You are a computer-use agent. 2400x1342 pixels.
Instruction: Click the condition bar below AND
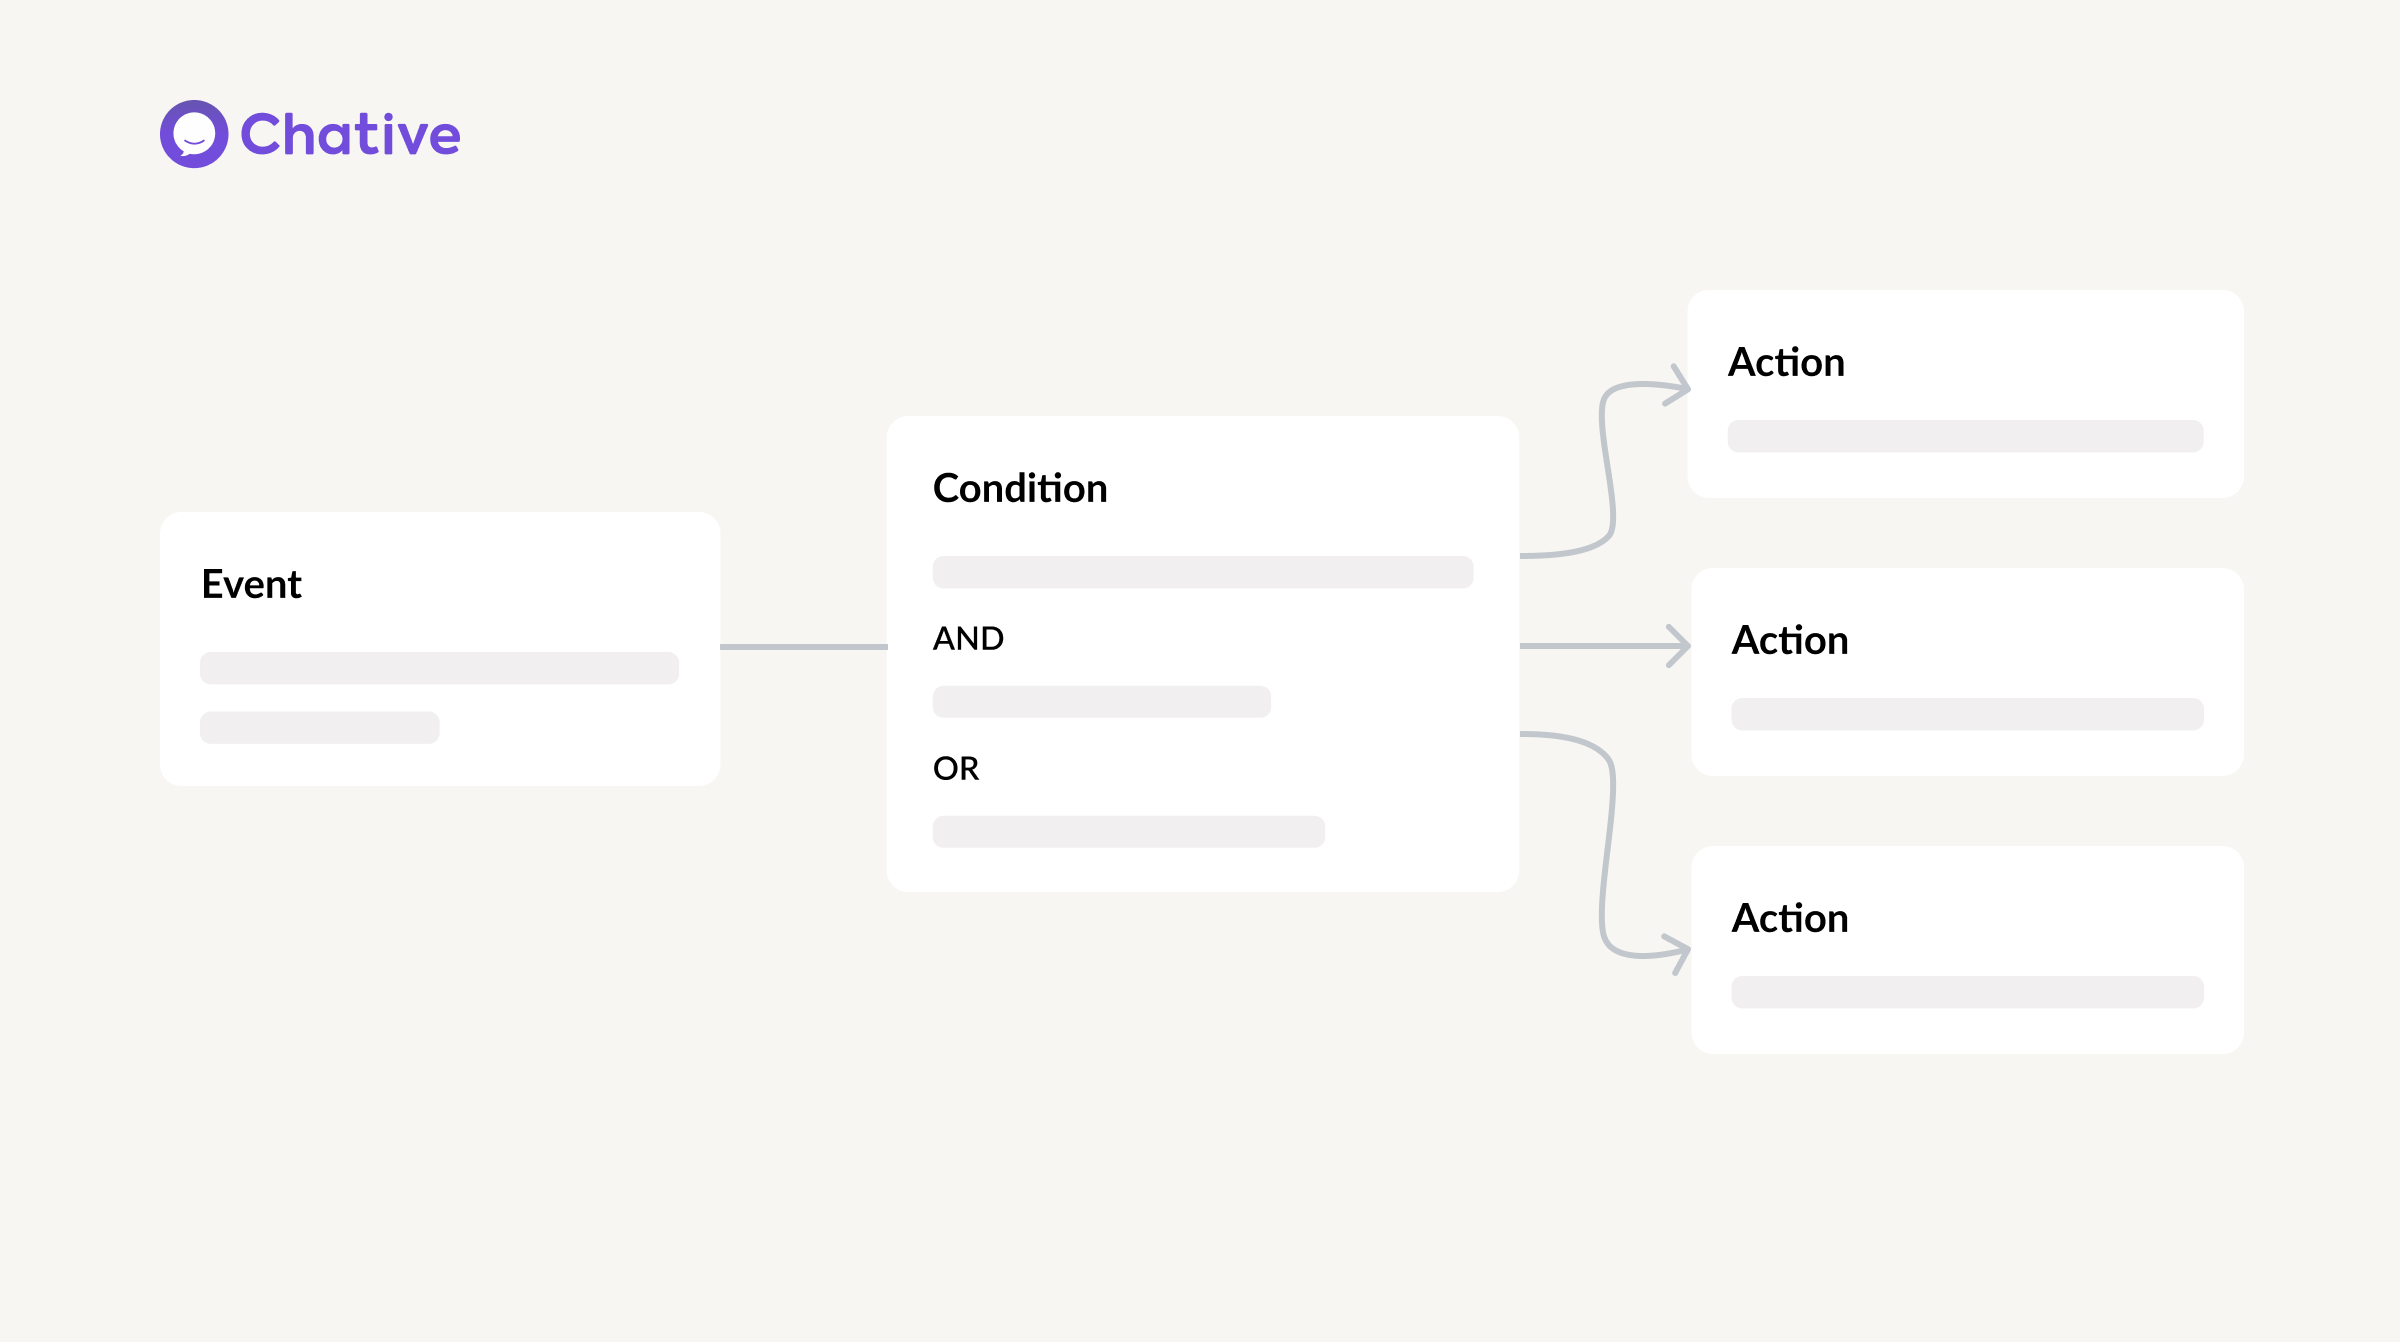coord(1101,702)
